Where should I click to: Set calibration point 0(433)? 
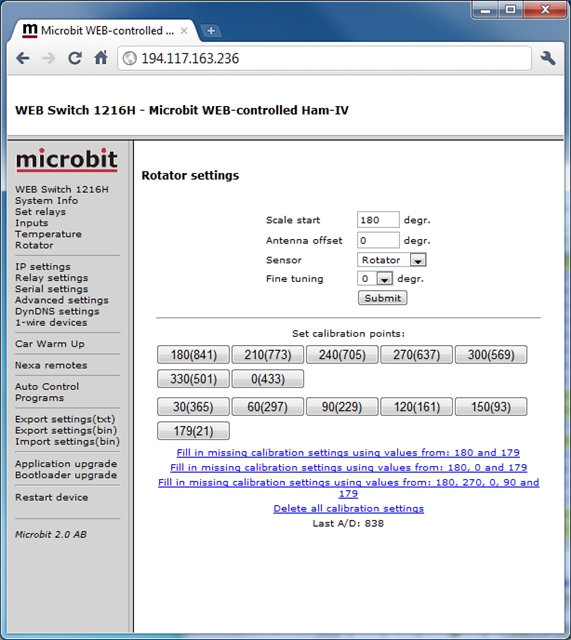tap(268, 379)
